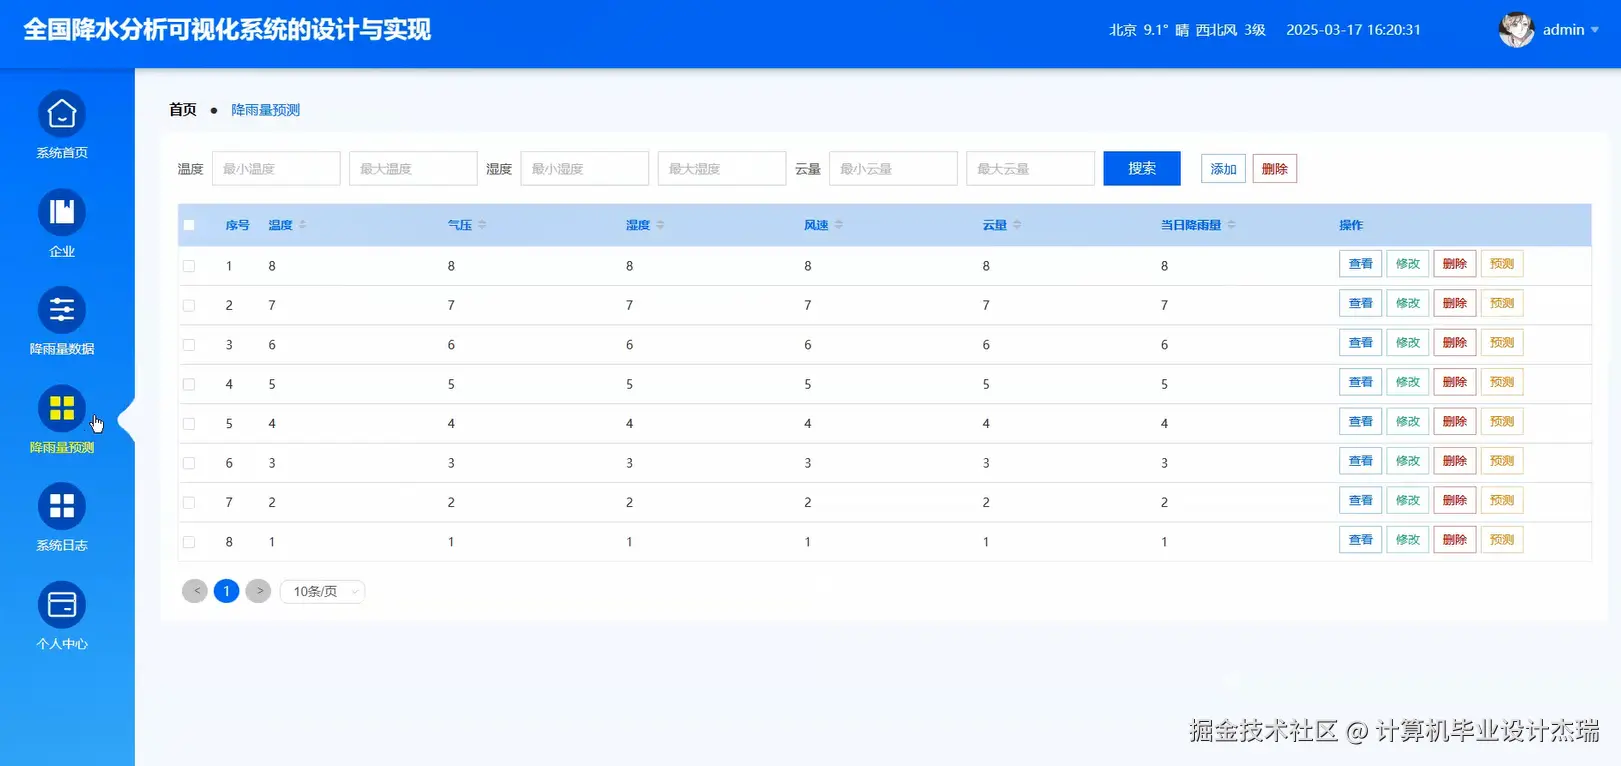Click 删除 for row 7
Screen dimensions: 1621x766
(1455, 500)
